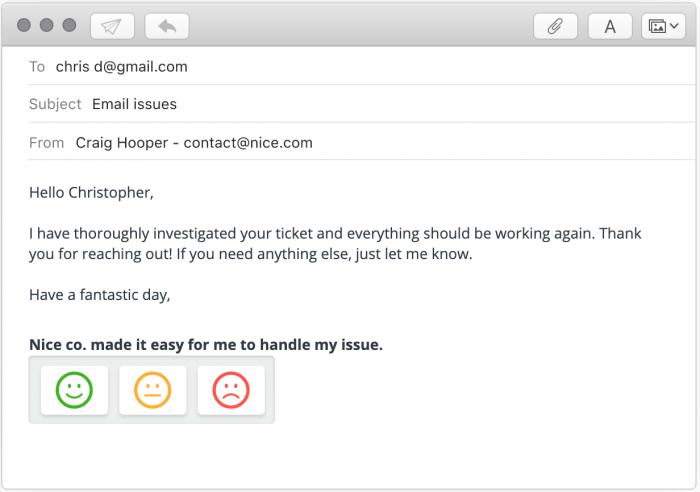Click the reply arrow button

click(x=167, y=26)
